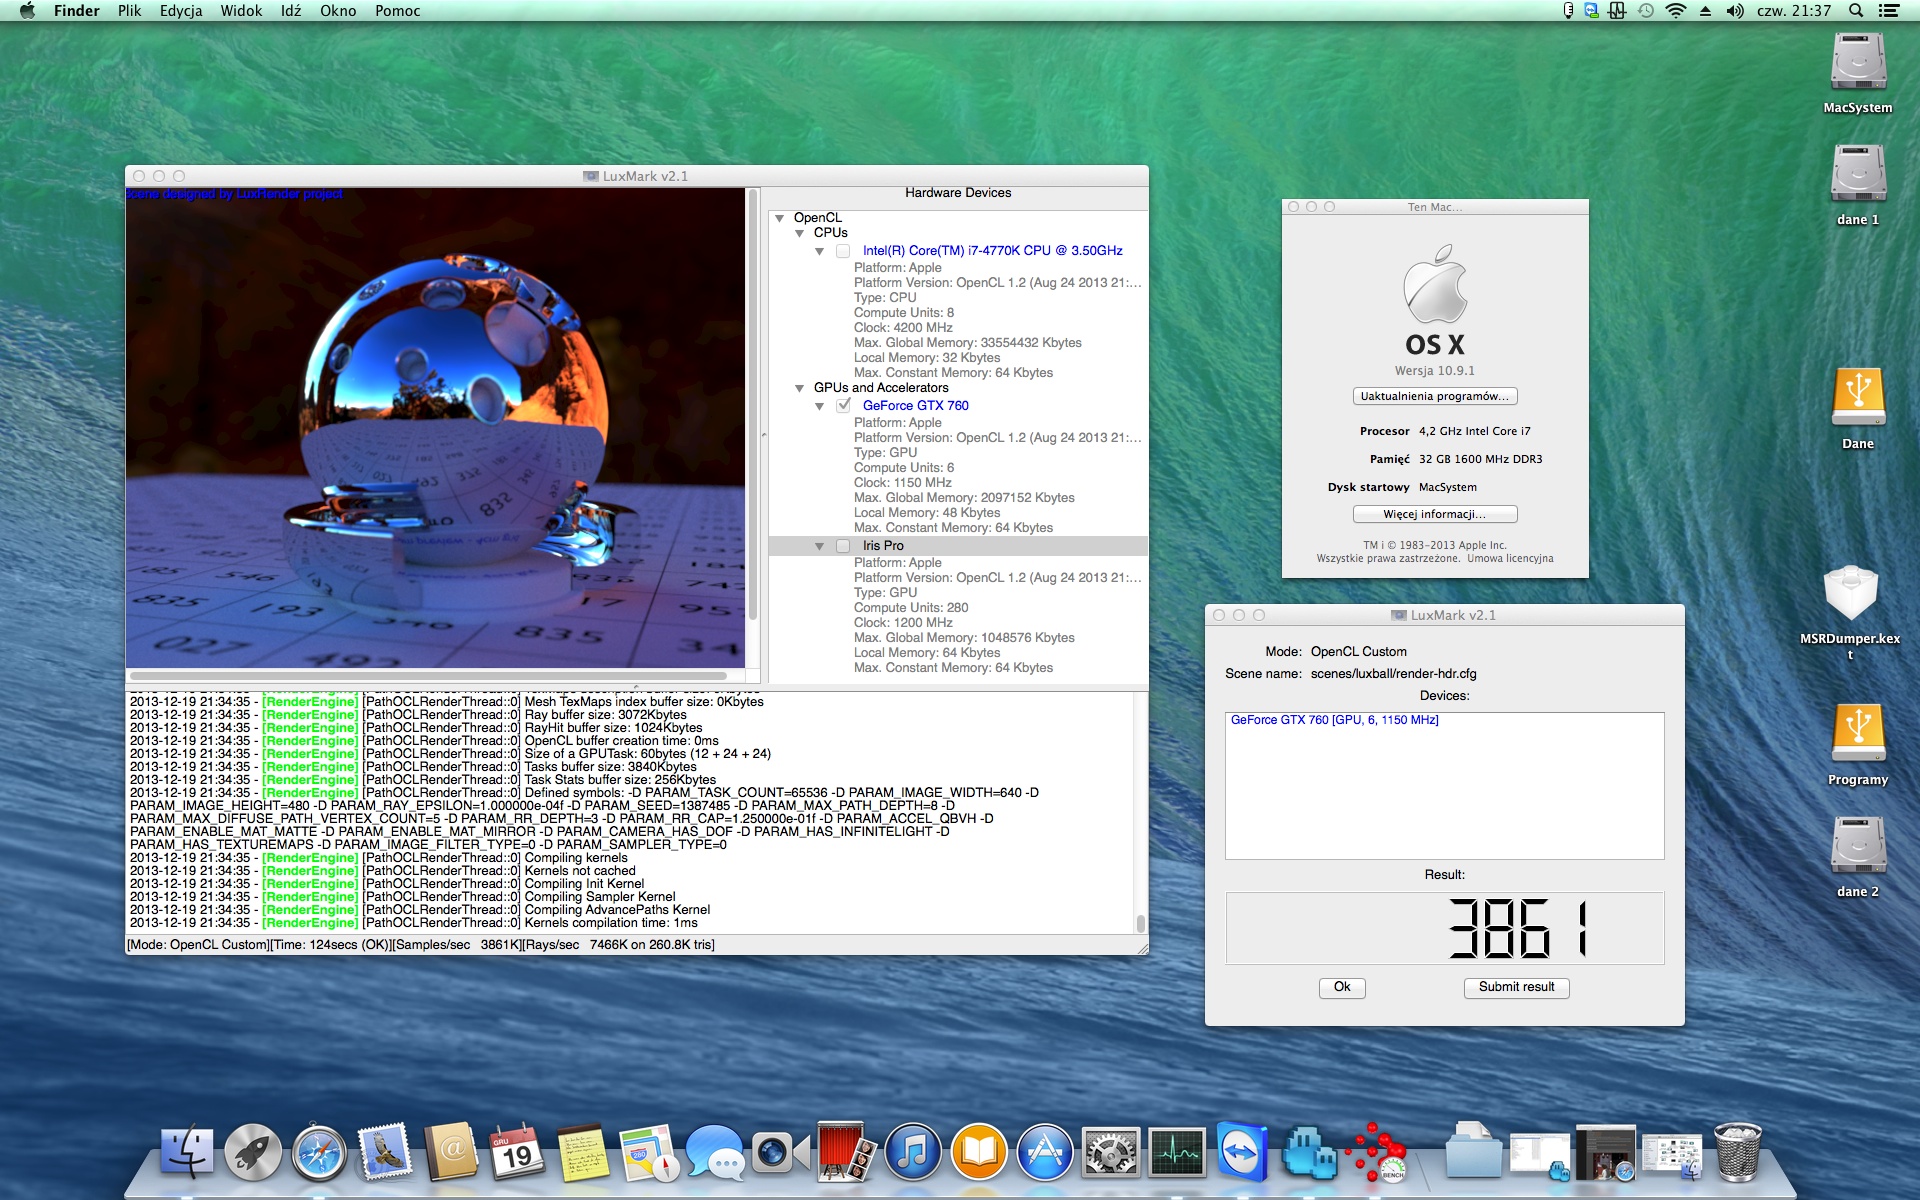This screenshot has width=1920, height=1200.
Task: Open 'dane 1' drive on desktop
Action: [1858, 185]
